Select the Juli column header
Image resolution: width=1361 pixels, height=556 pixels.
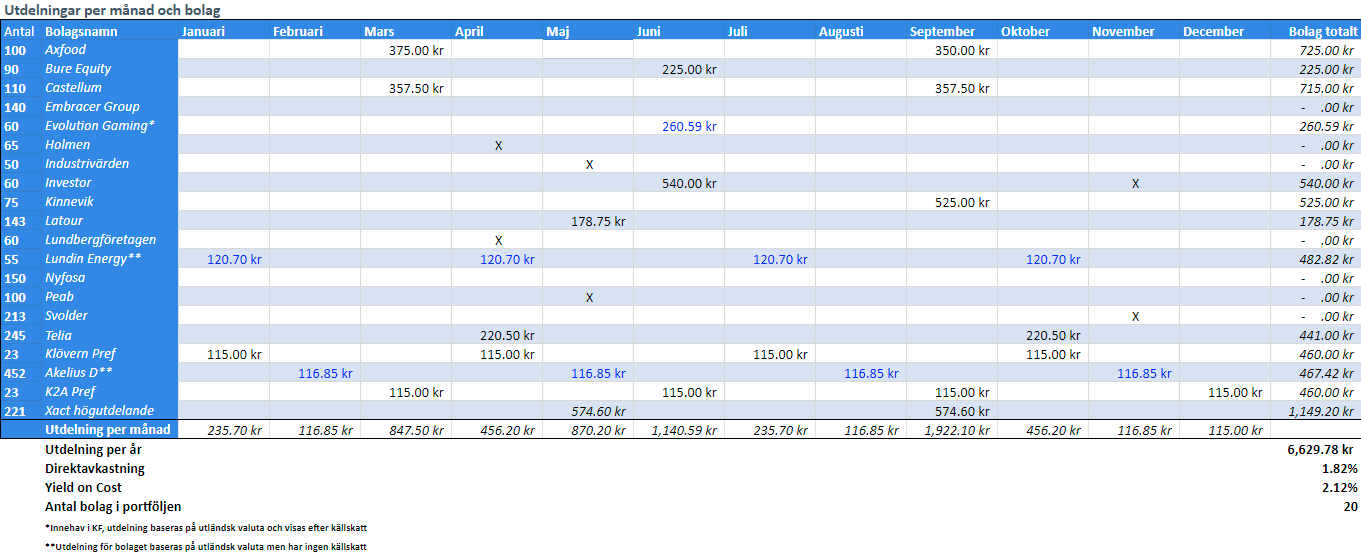(770, 31)
